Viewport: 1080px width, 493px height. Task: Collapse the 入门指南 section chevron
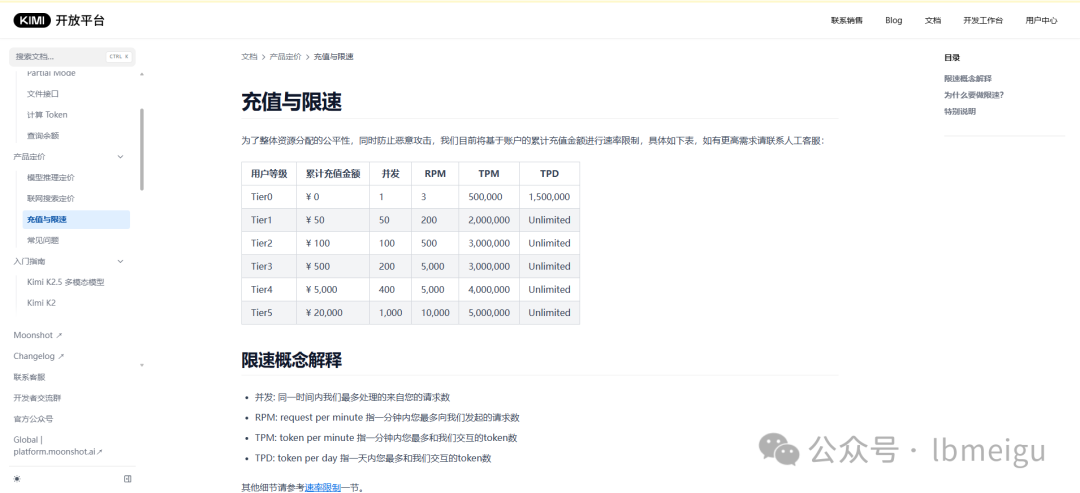(121, 261)
